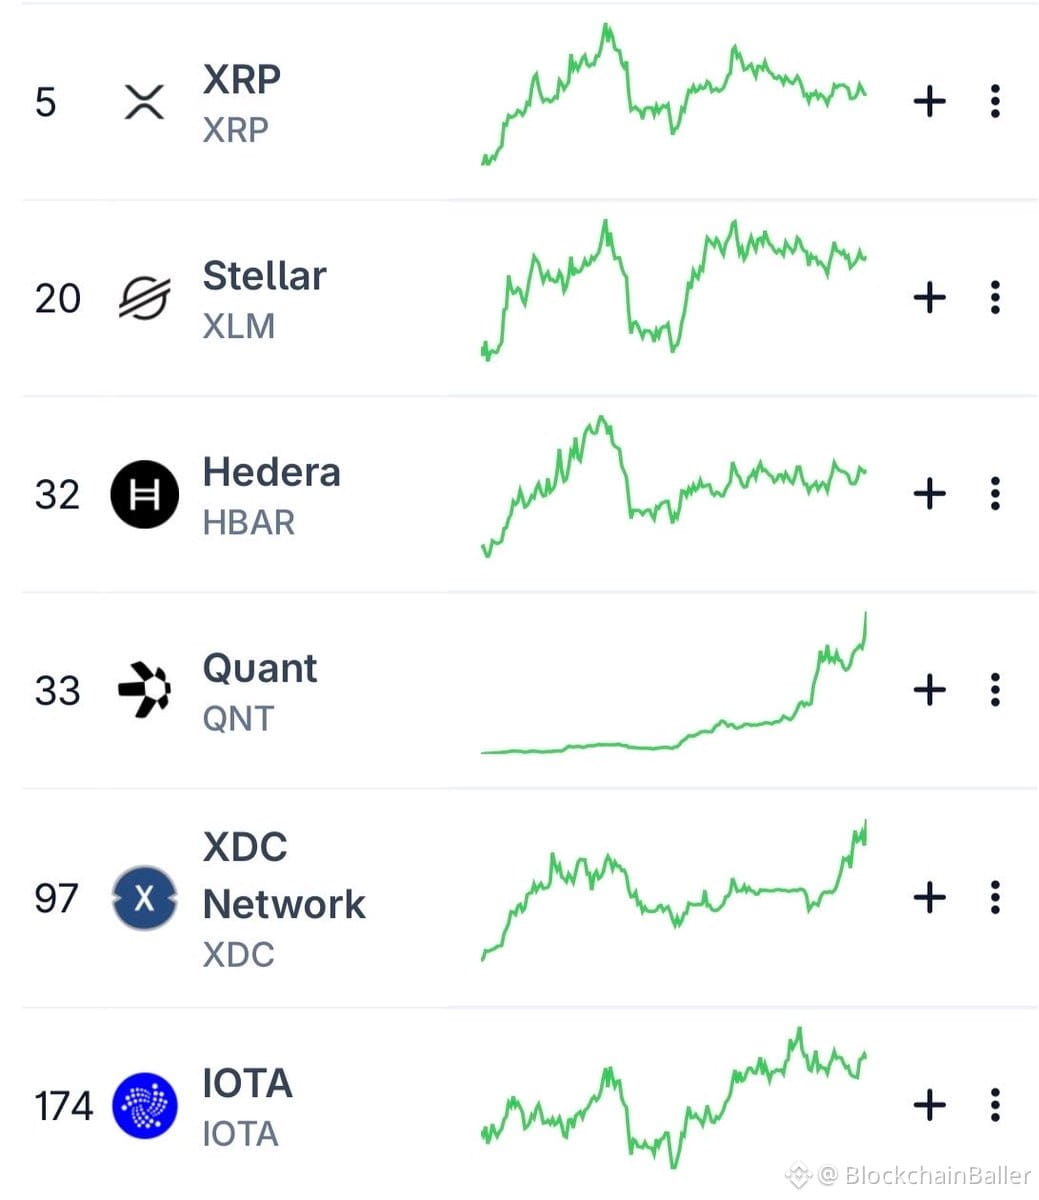The width and height of the screenshot is (1039, 1200).
Task: Open the three-dot menu for Quant
Action: (995, 689)
